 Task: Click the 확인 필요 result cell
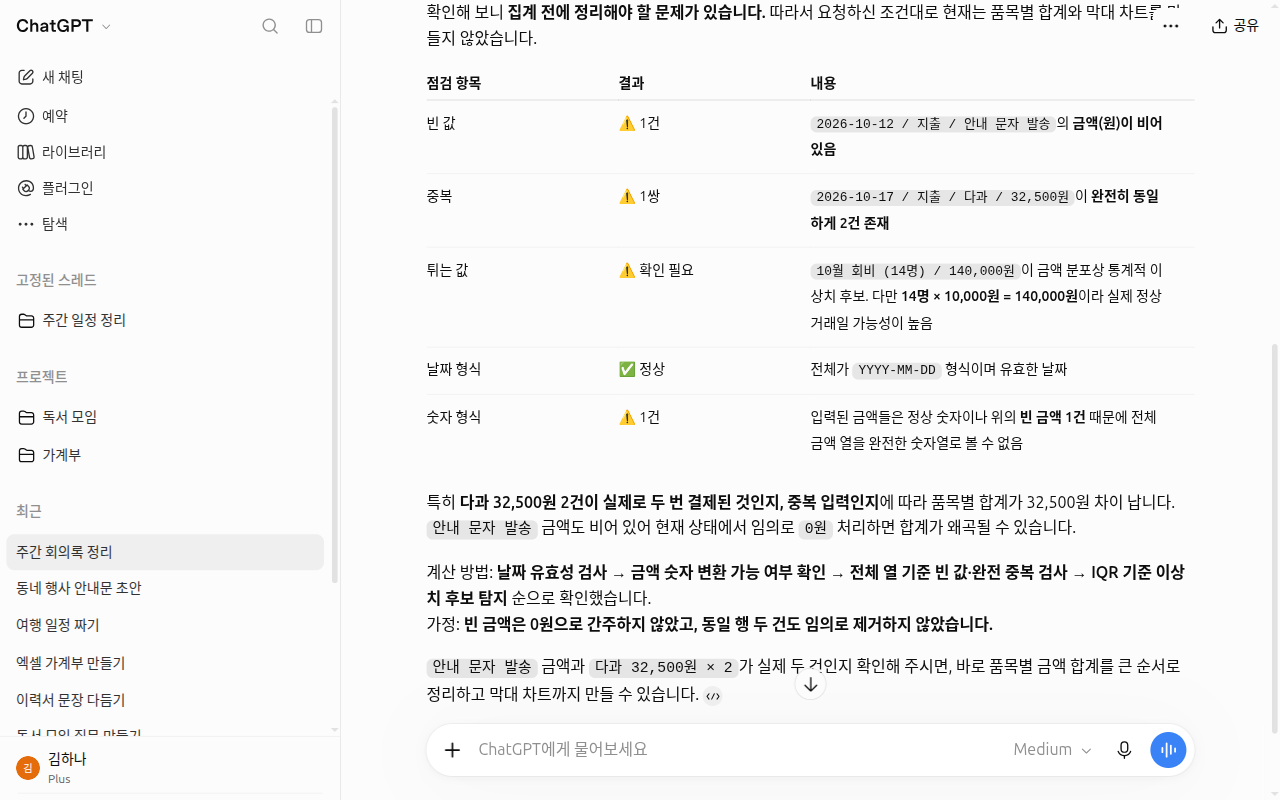click(x=656, y=270)
